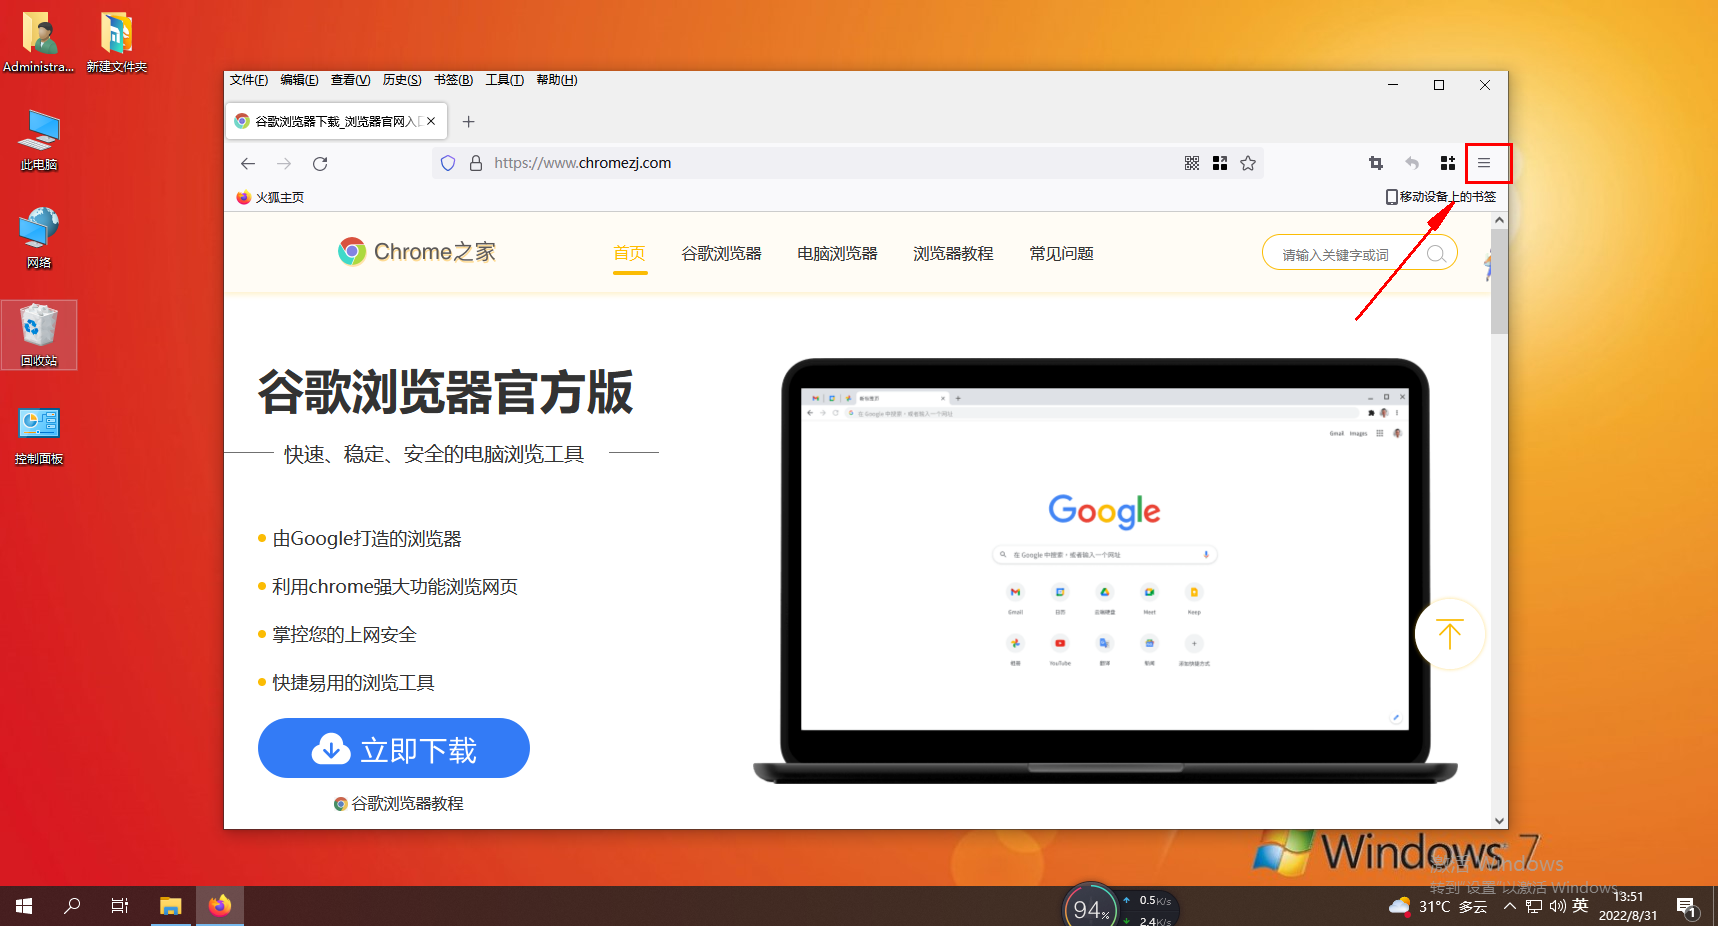Click the 首页 navigation link
The image size is (1718, 926).
pos(630,254)
